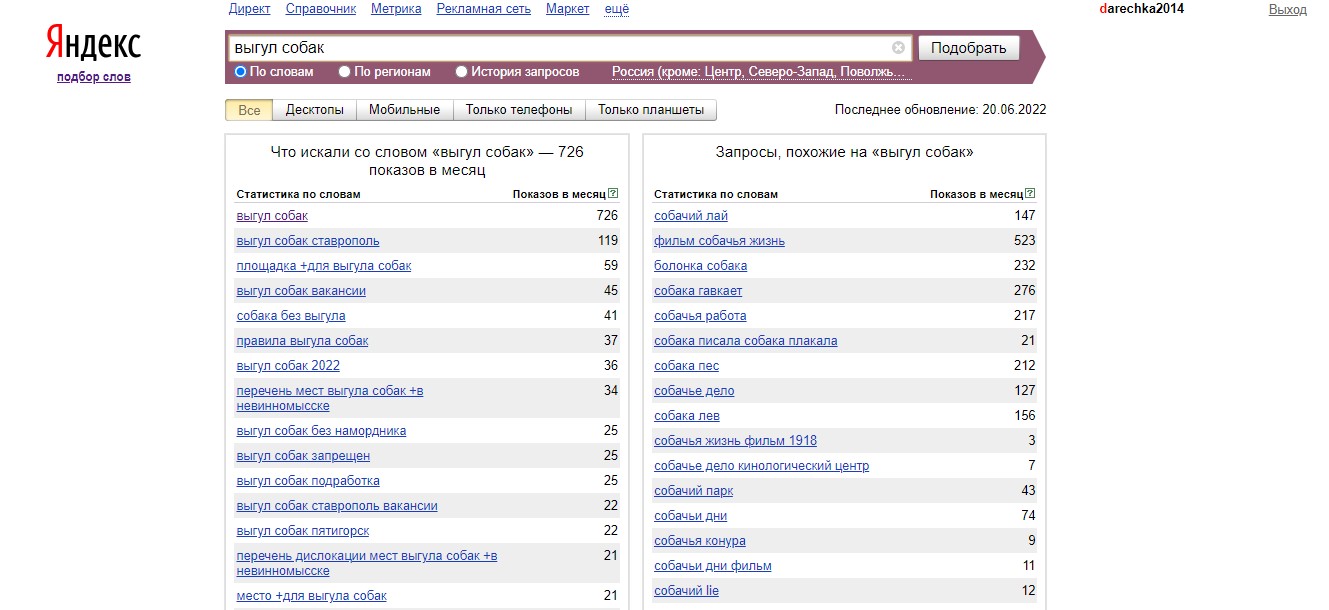The height and width of the screenshot is (610, 1329).
Task: Click the help icon in the left statistics column
Action: click(x=613, y=194)
